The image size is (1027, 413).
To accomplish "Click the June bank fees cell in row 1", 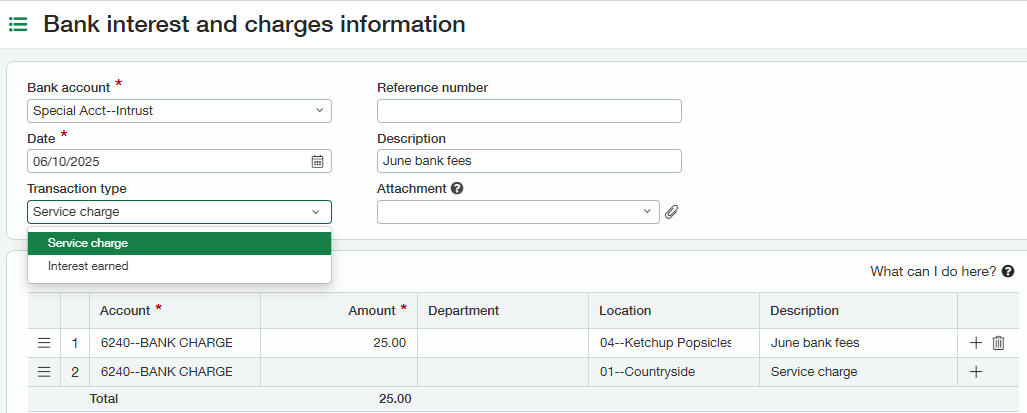I will click(x=859, y=343).
